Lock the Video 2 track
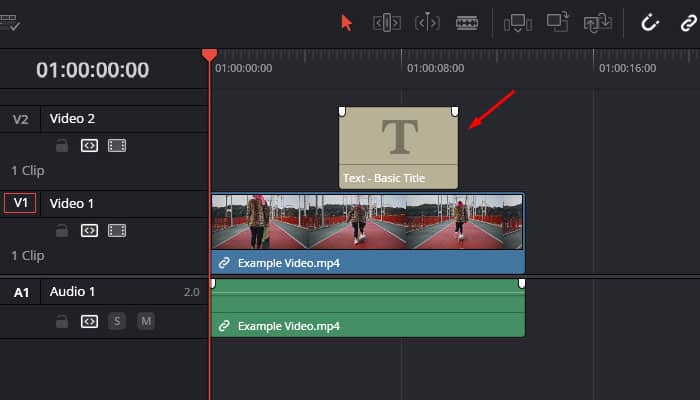Viewport: 700px width, 400px height. pyautogui.click(x=62, y=146)
